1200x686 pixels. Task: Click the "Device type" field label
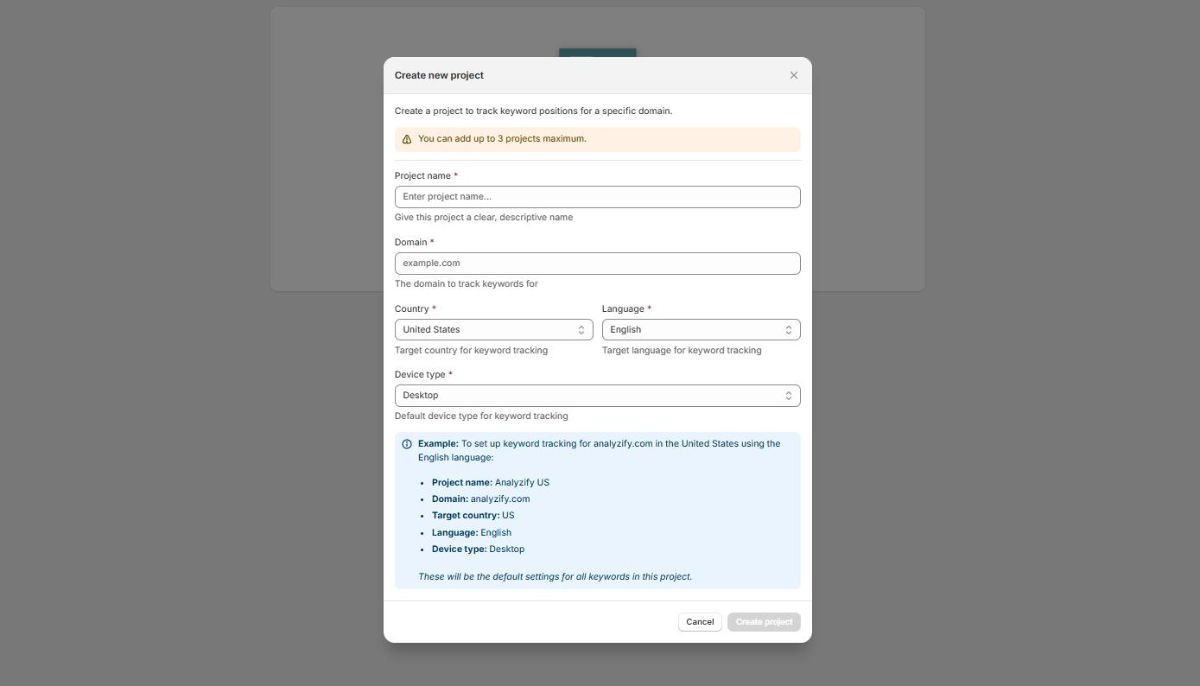[x=419, y=375]
